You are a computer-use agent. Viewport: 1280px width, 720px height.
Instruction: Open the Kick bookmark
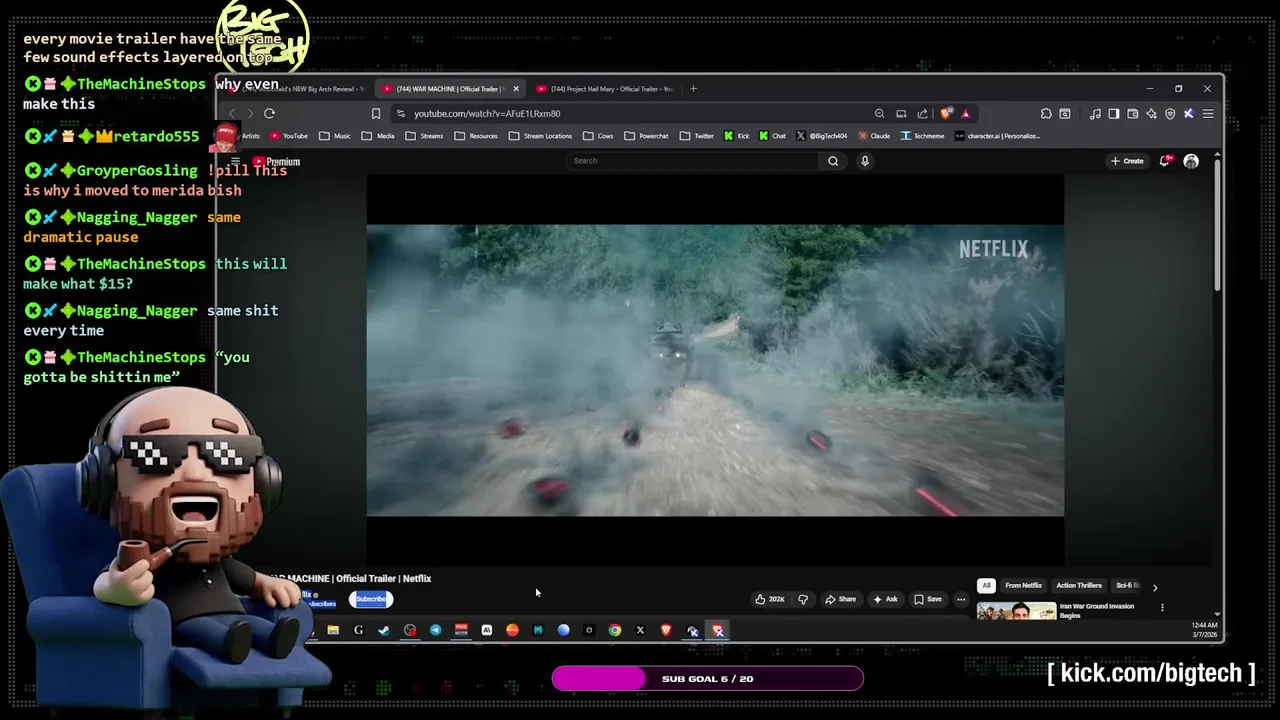point(736,136)
